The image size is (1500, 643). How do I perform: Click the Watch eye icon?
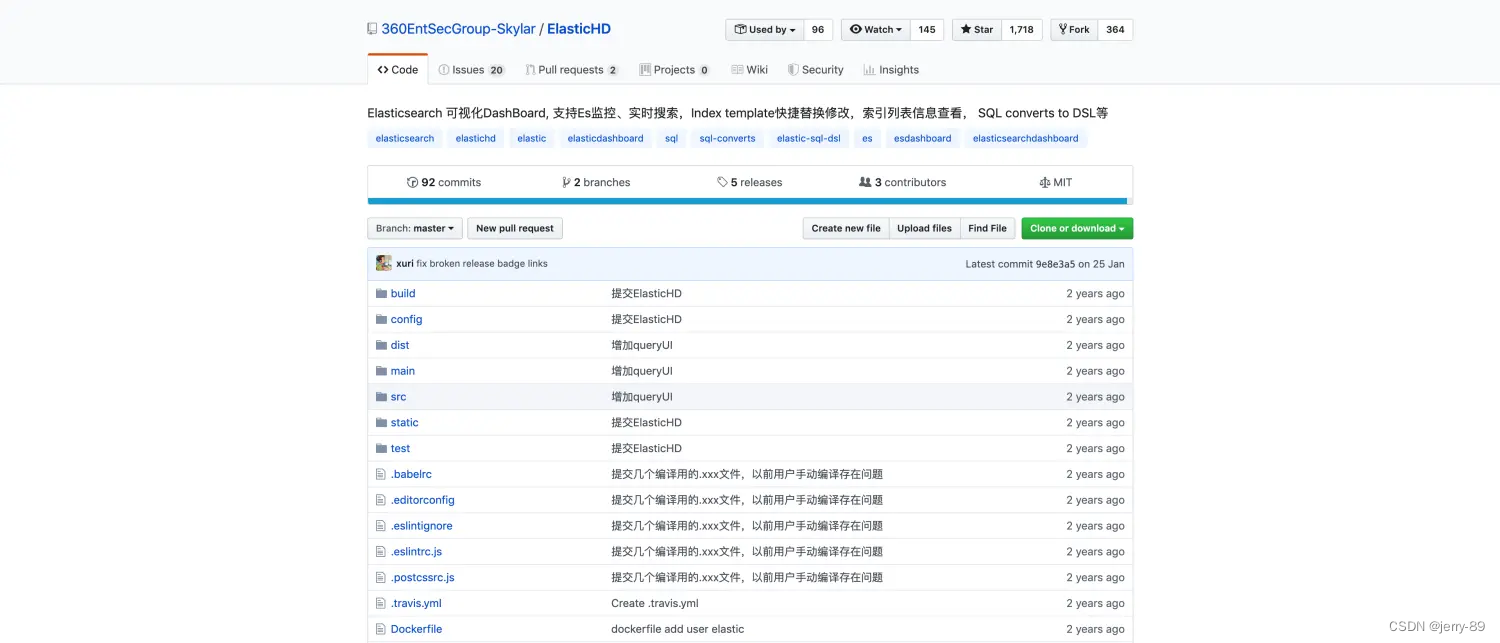pyautogui.click(x=855, y=29)
